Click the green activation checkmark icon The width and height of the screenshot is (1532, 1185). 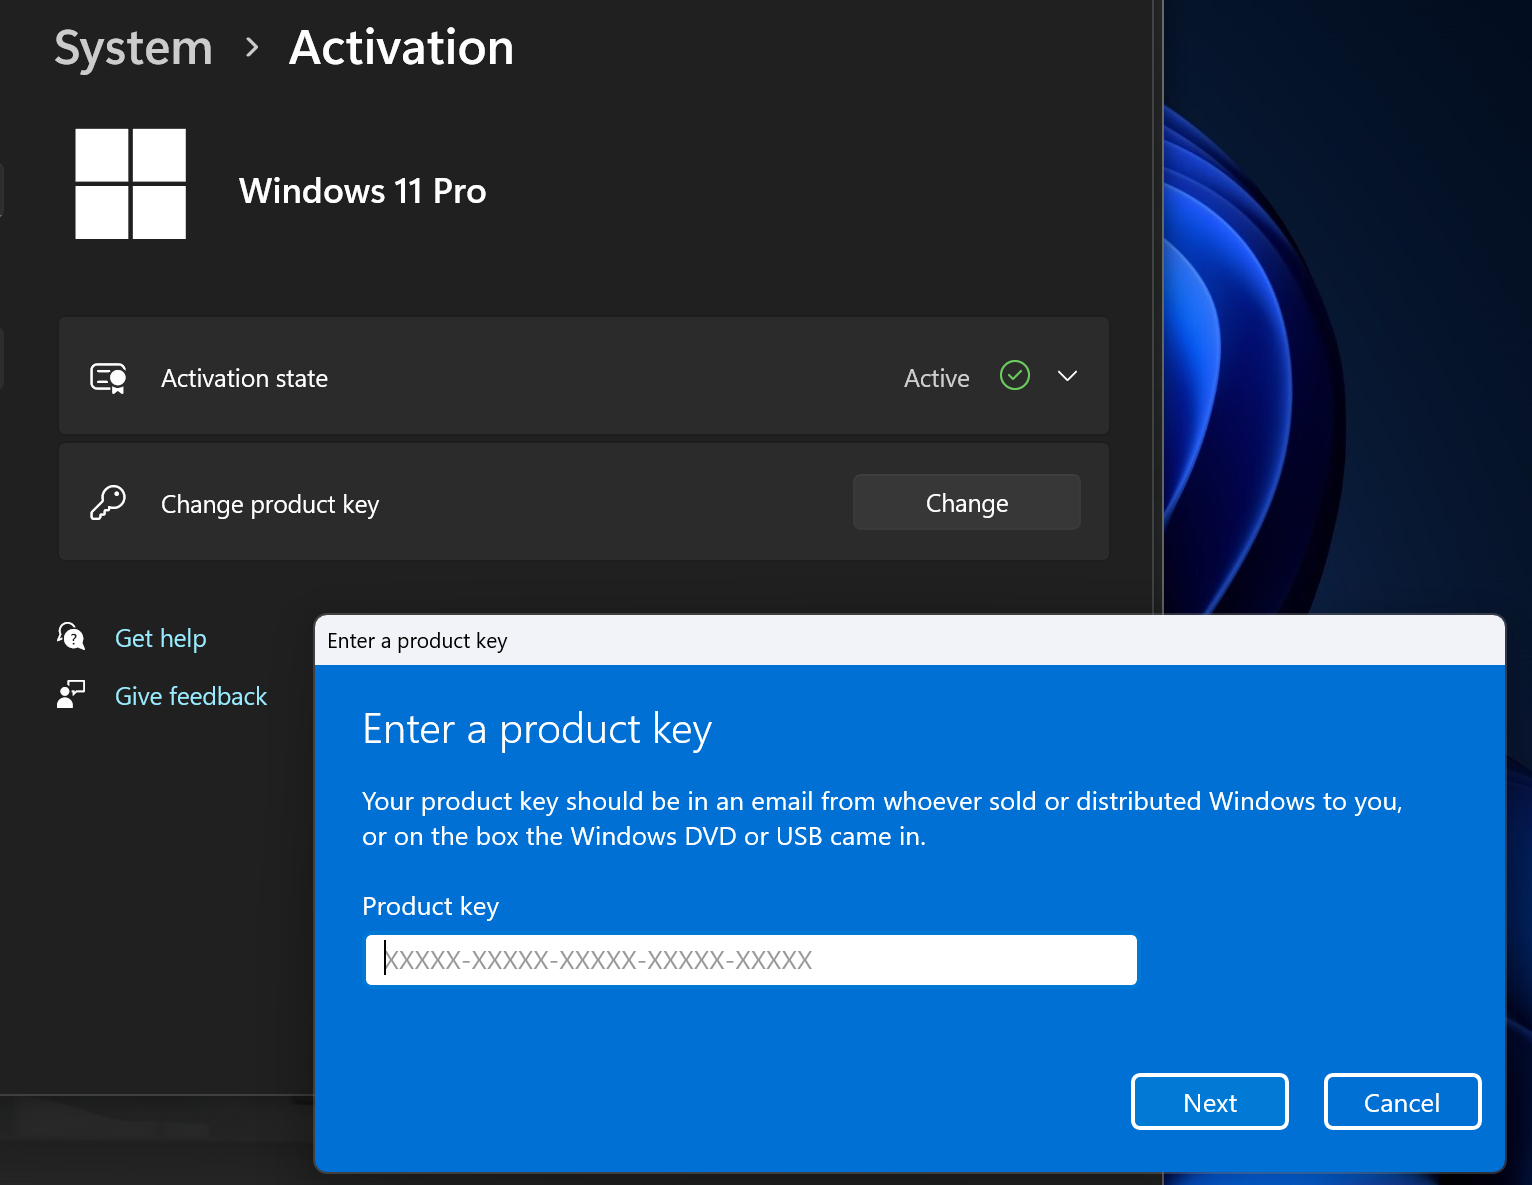click(1014, 376)
